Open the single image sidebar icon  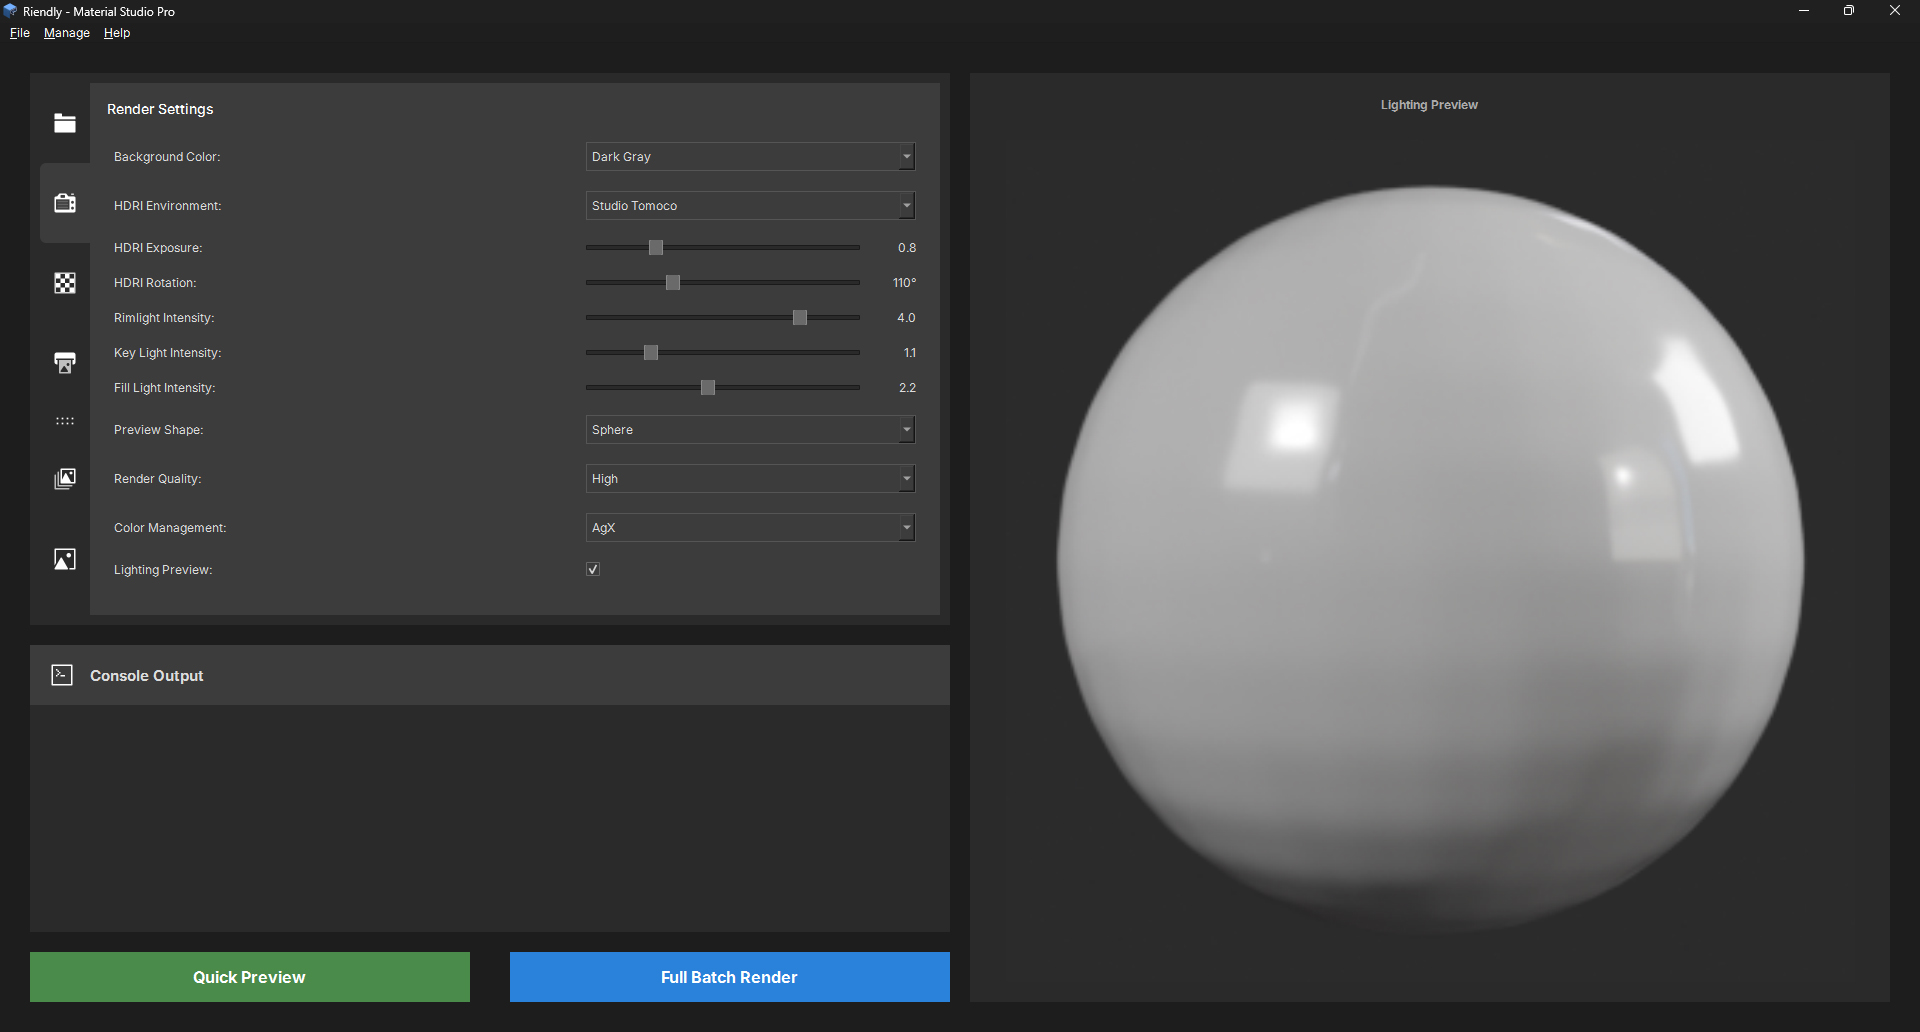point(65,559)
